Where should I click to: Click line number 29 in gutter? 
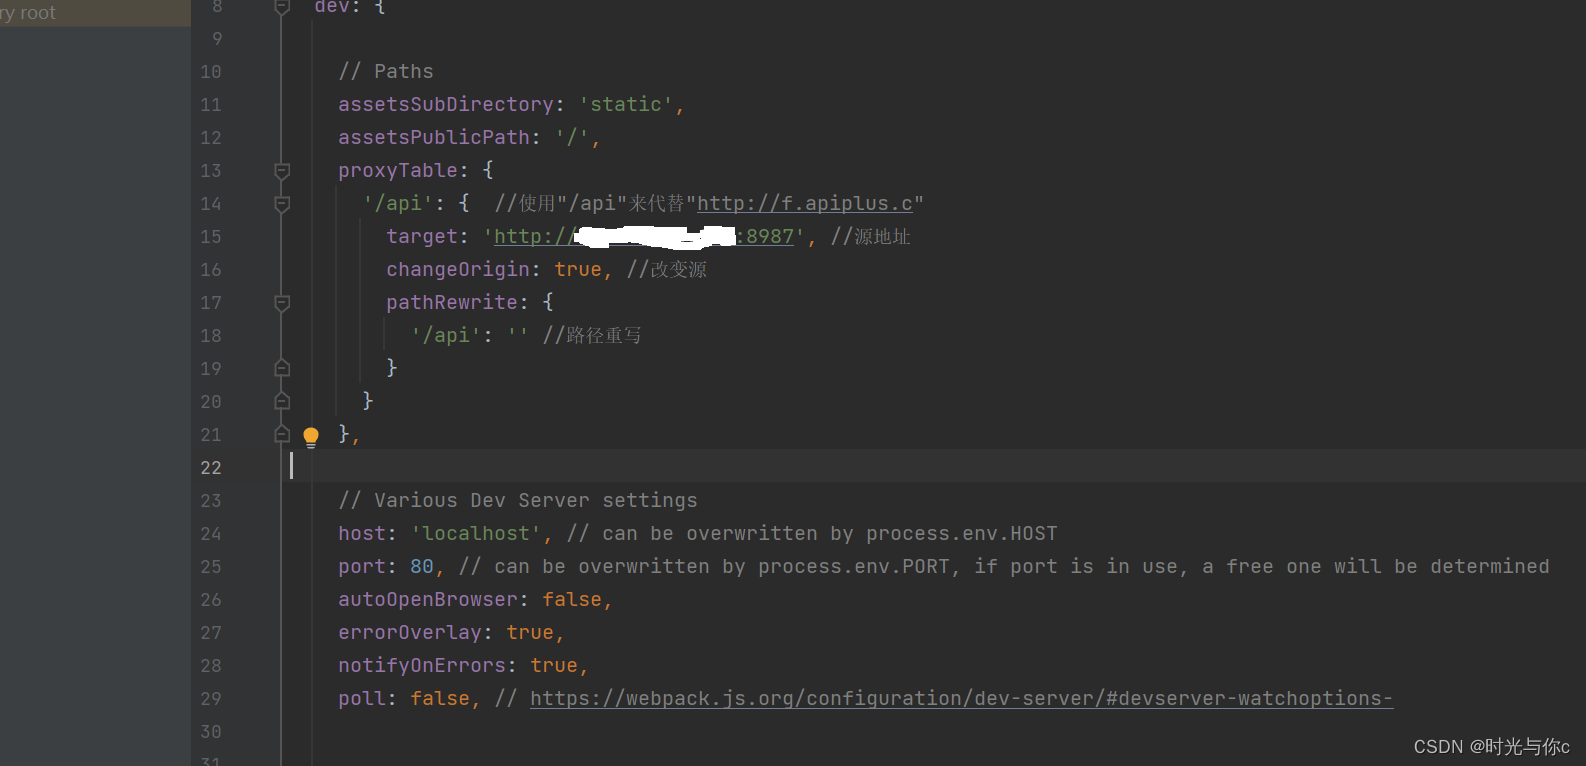pyautogui.click(x=211, y=699)
